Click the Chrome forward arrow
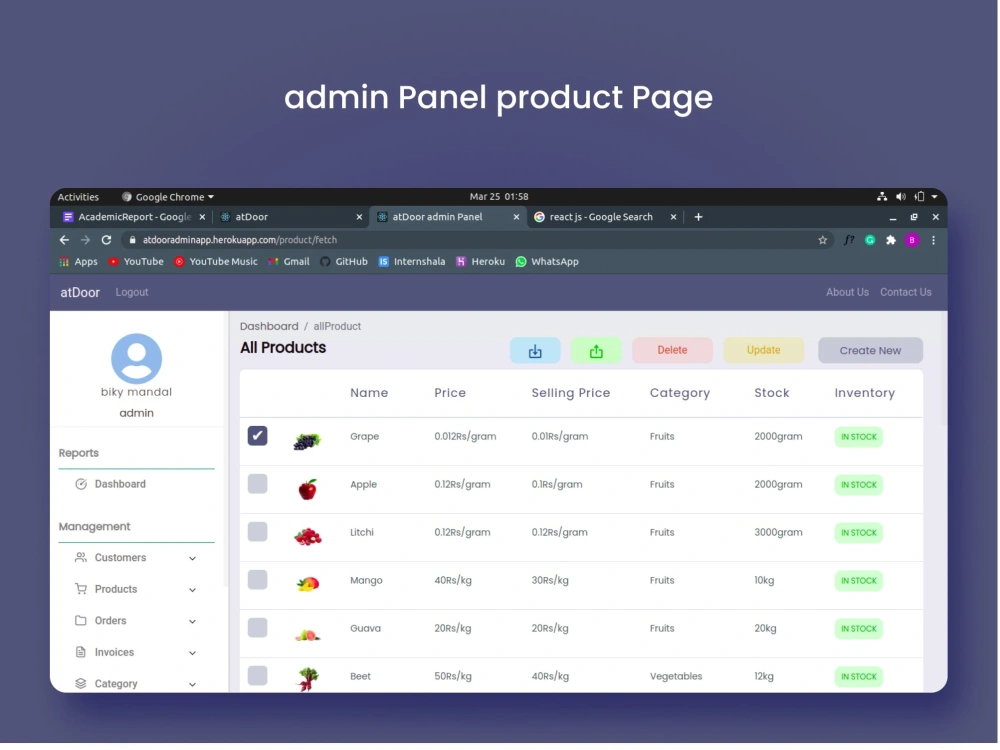 point(85,240)
